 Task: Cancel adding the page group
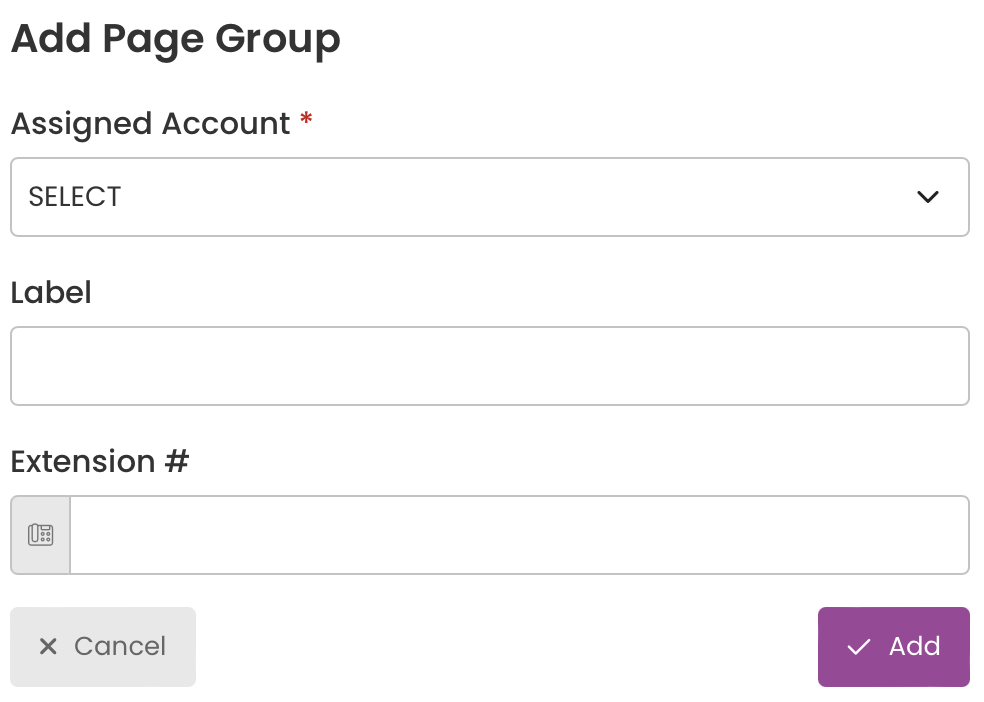[x=103, y=647]
